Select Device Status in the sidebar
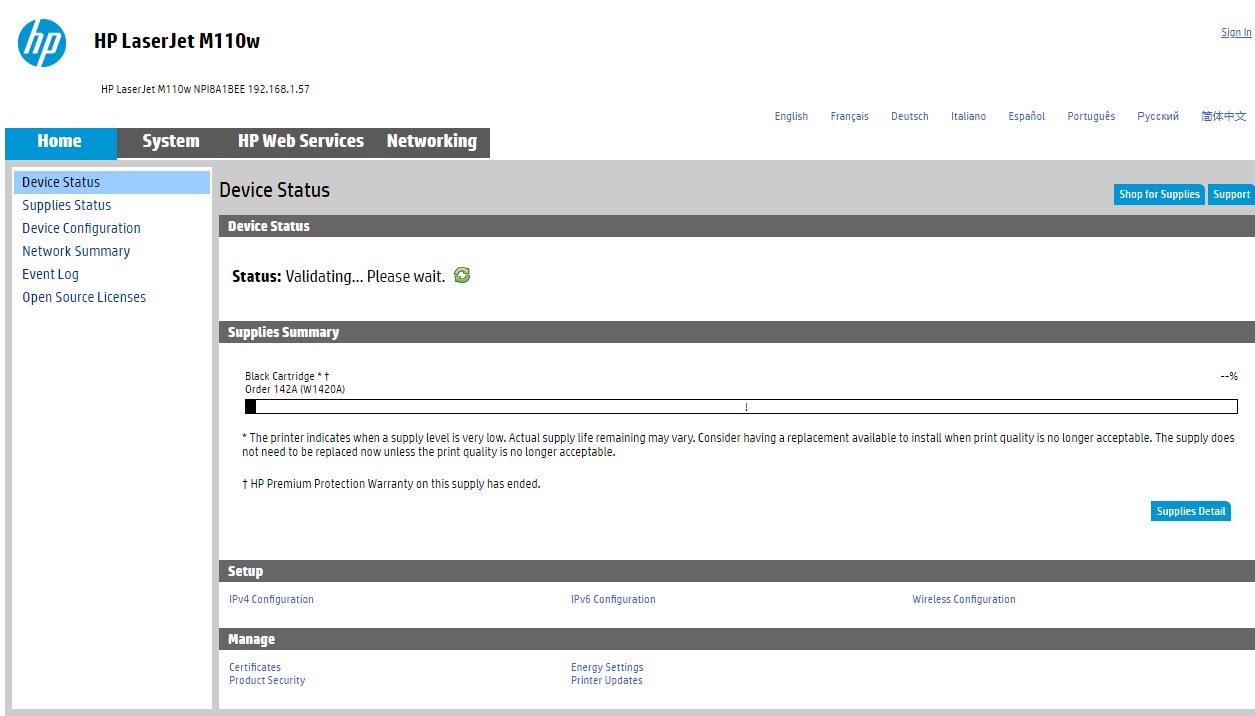Image resolution: width=1255 pixels, height=716 pixels. (x=112, y=182)
